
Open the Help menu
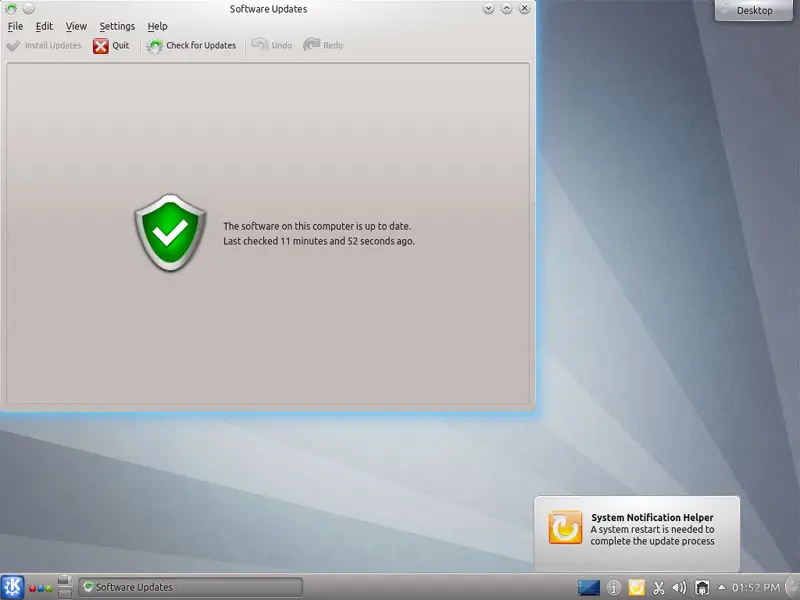[x=157, y=26]
